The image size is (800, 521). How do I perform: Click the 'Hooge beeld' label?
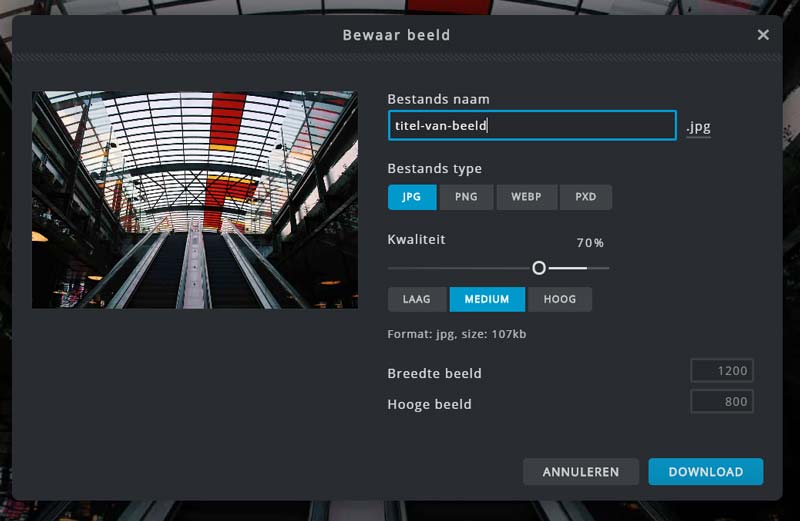click(429, 405)
